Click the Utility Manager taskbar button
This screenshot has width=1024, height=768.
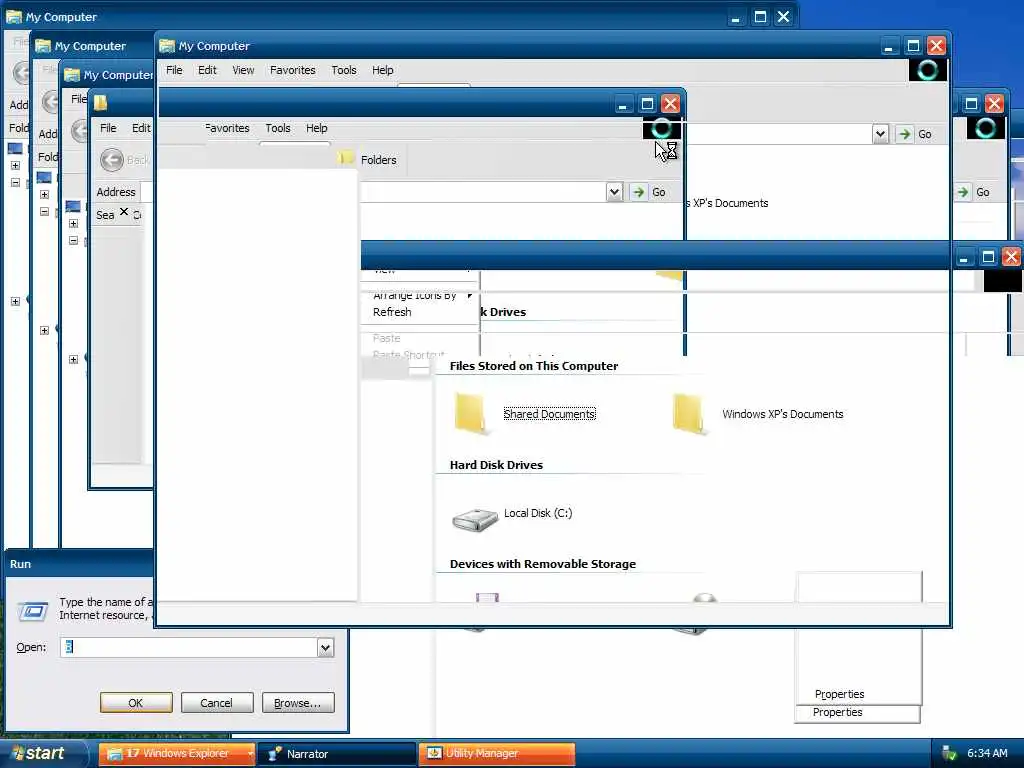496,754
